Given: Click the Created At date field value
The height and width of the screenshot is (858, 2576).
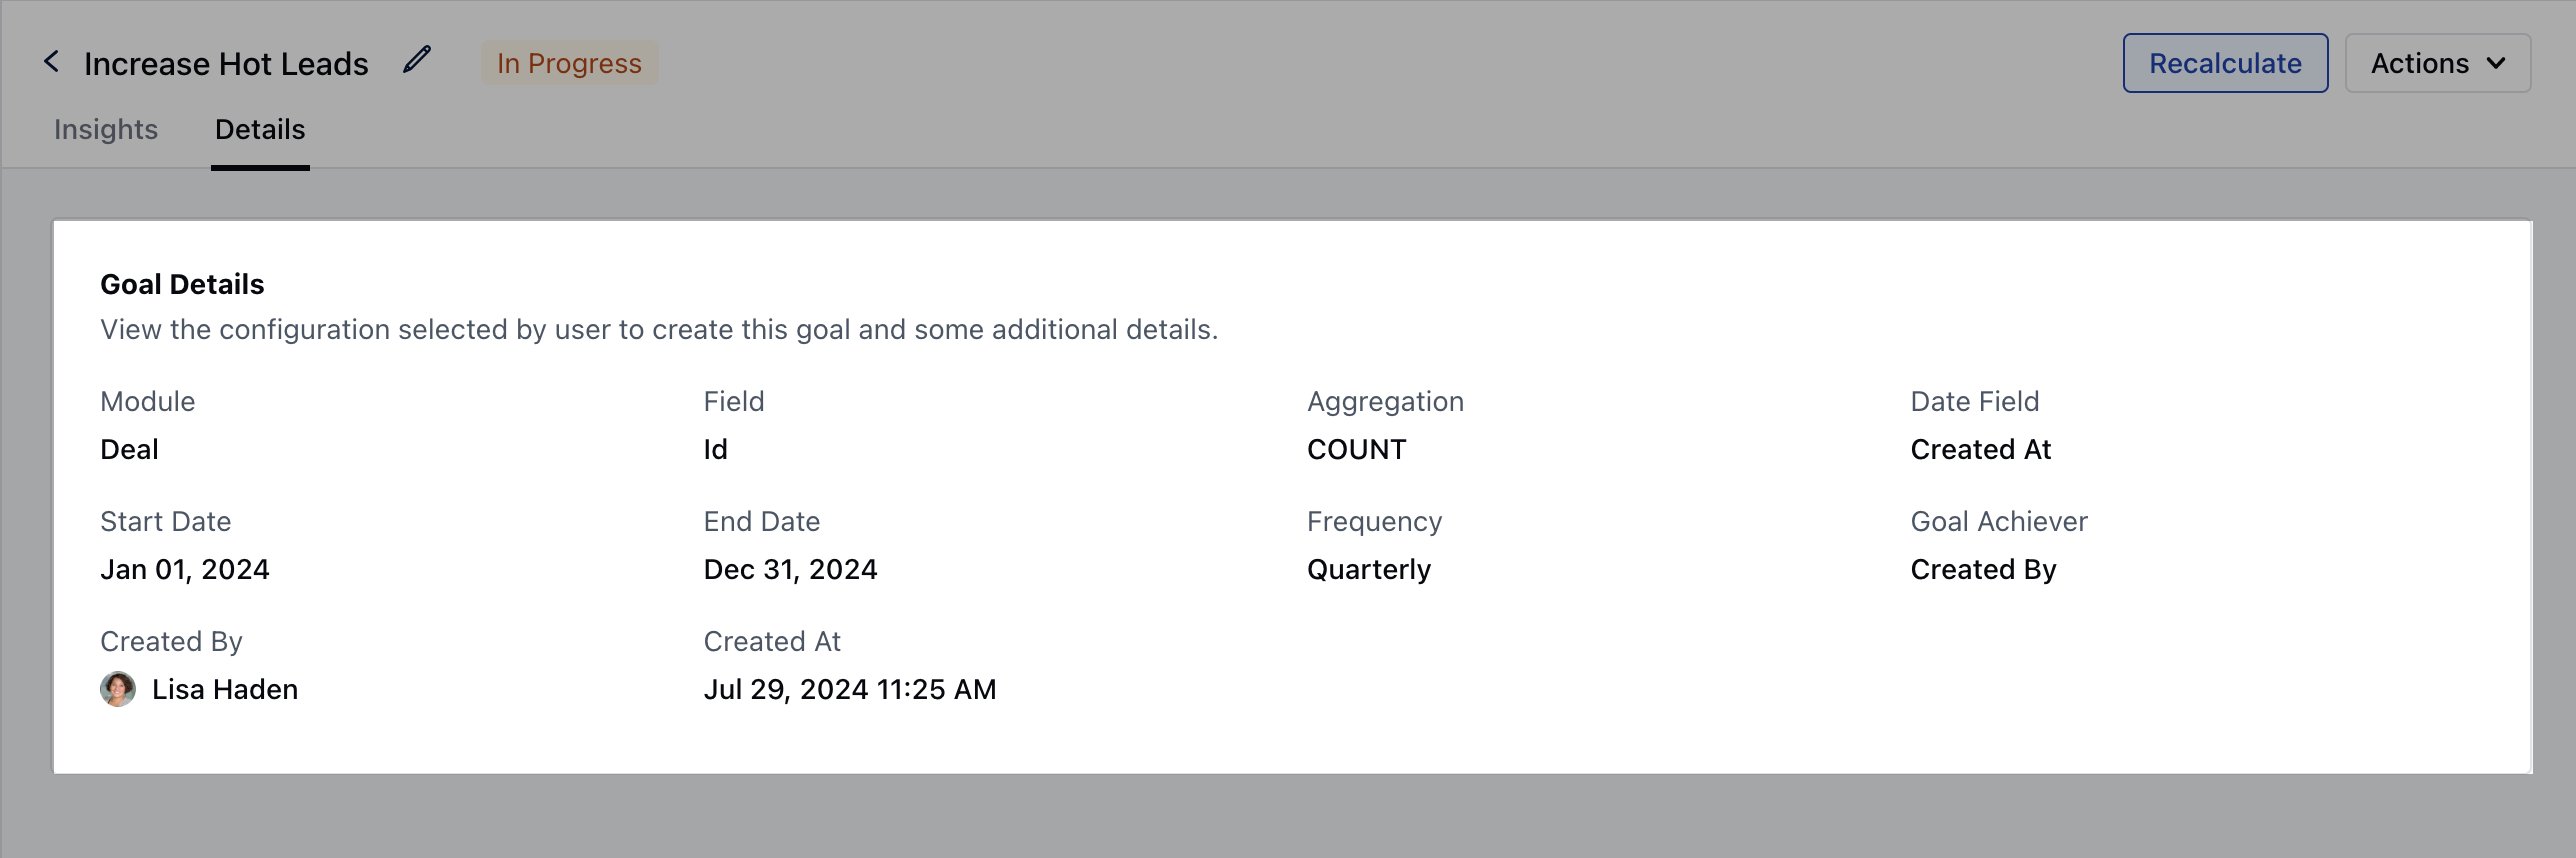Looking at the screenshot, I should [x=1980, y=449].
